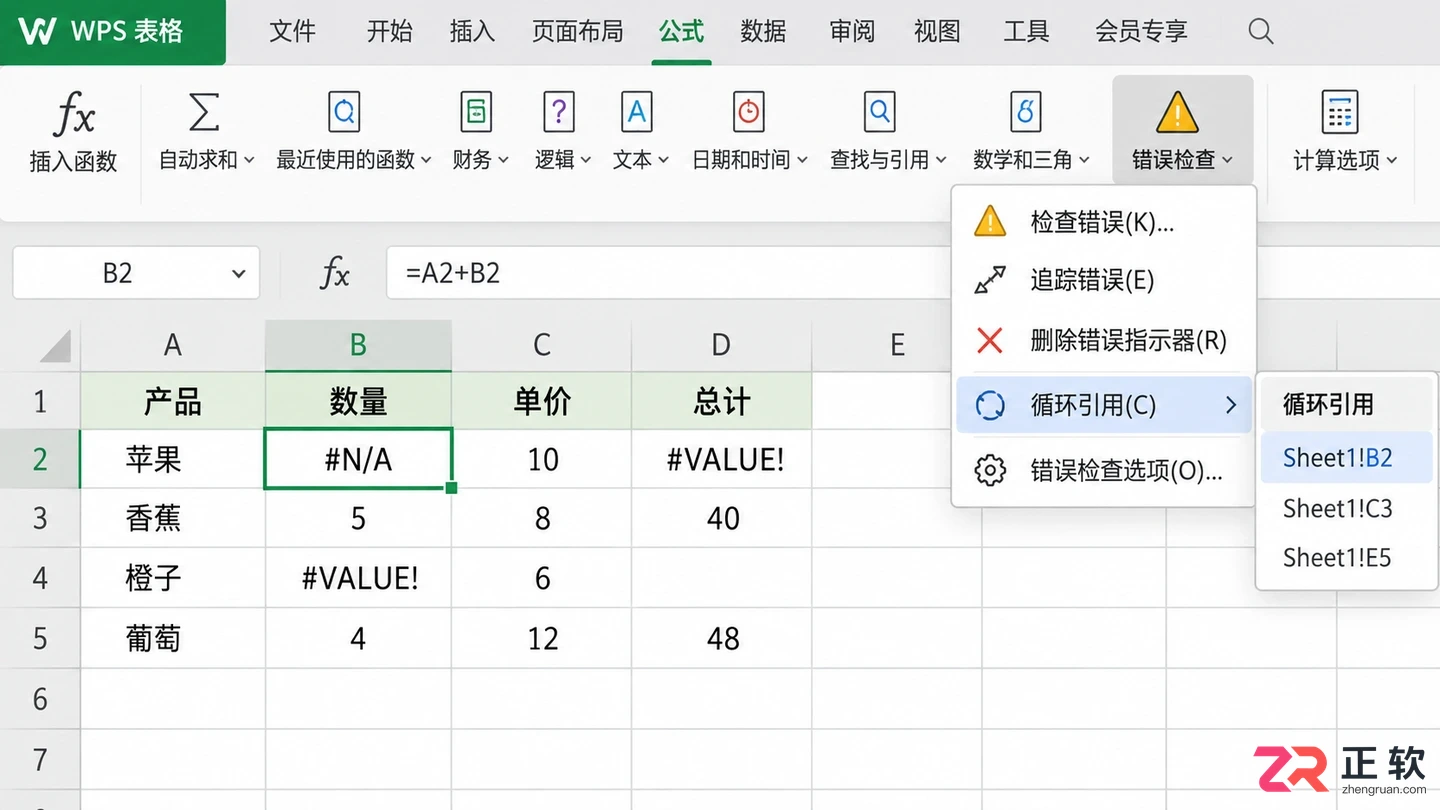The image size is (1440, 810).
Task: Choose 删除错误指示器(R) menu entry
Action: [1104, 341]
